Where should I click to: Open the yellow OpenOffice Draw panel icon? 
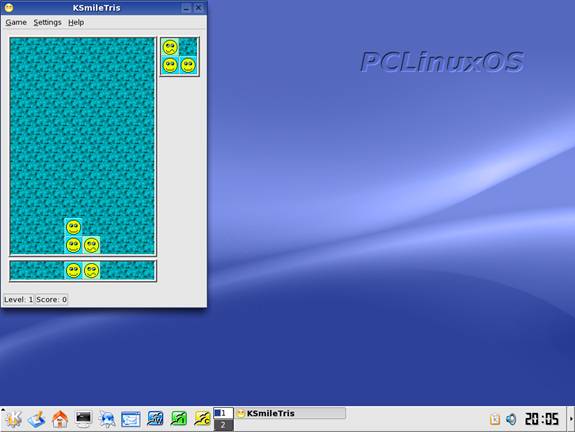pyautogui.click(x=202, y=419)
